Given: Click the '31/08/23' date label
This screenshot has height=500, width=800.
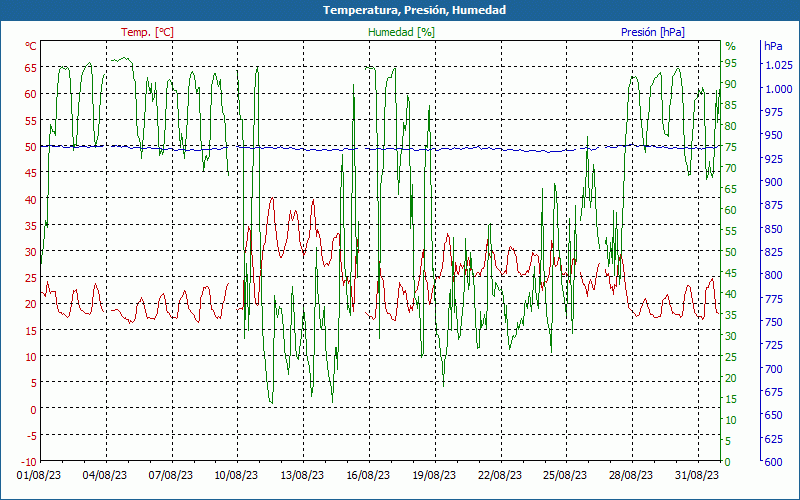Looking at the screenshot, I should tap(697, 475).
